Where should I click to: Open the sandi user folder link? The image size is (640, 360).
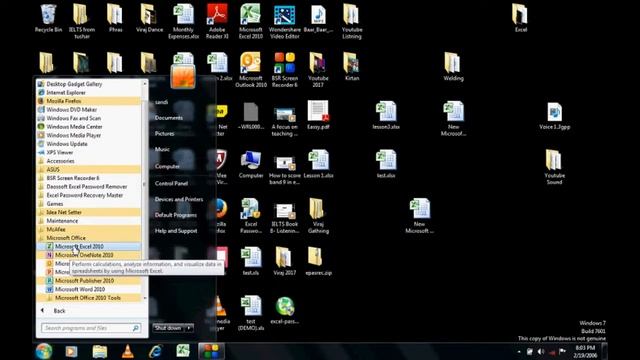(x=162, y=102)
